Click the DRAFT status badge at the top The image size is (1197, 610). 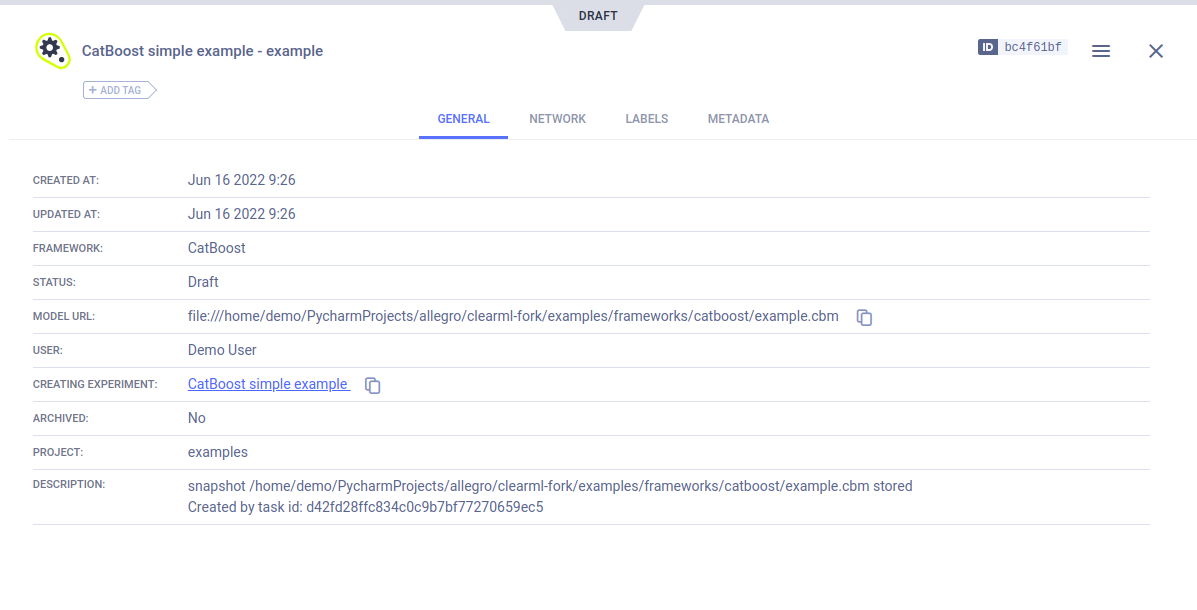pos(598,16)
